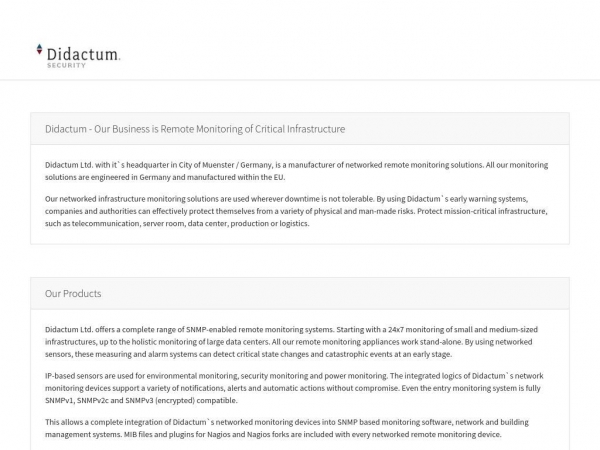Click the paragraph starting 'This allows a complete integration'
The width and height of the screenshot is (600, 450).
(296, 427)
